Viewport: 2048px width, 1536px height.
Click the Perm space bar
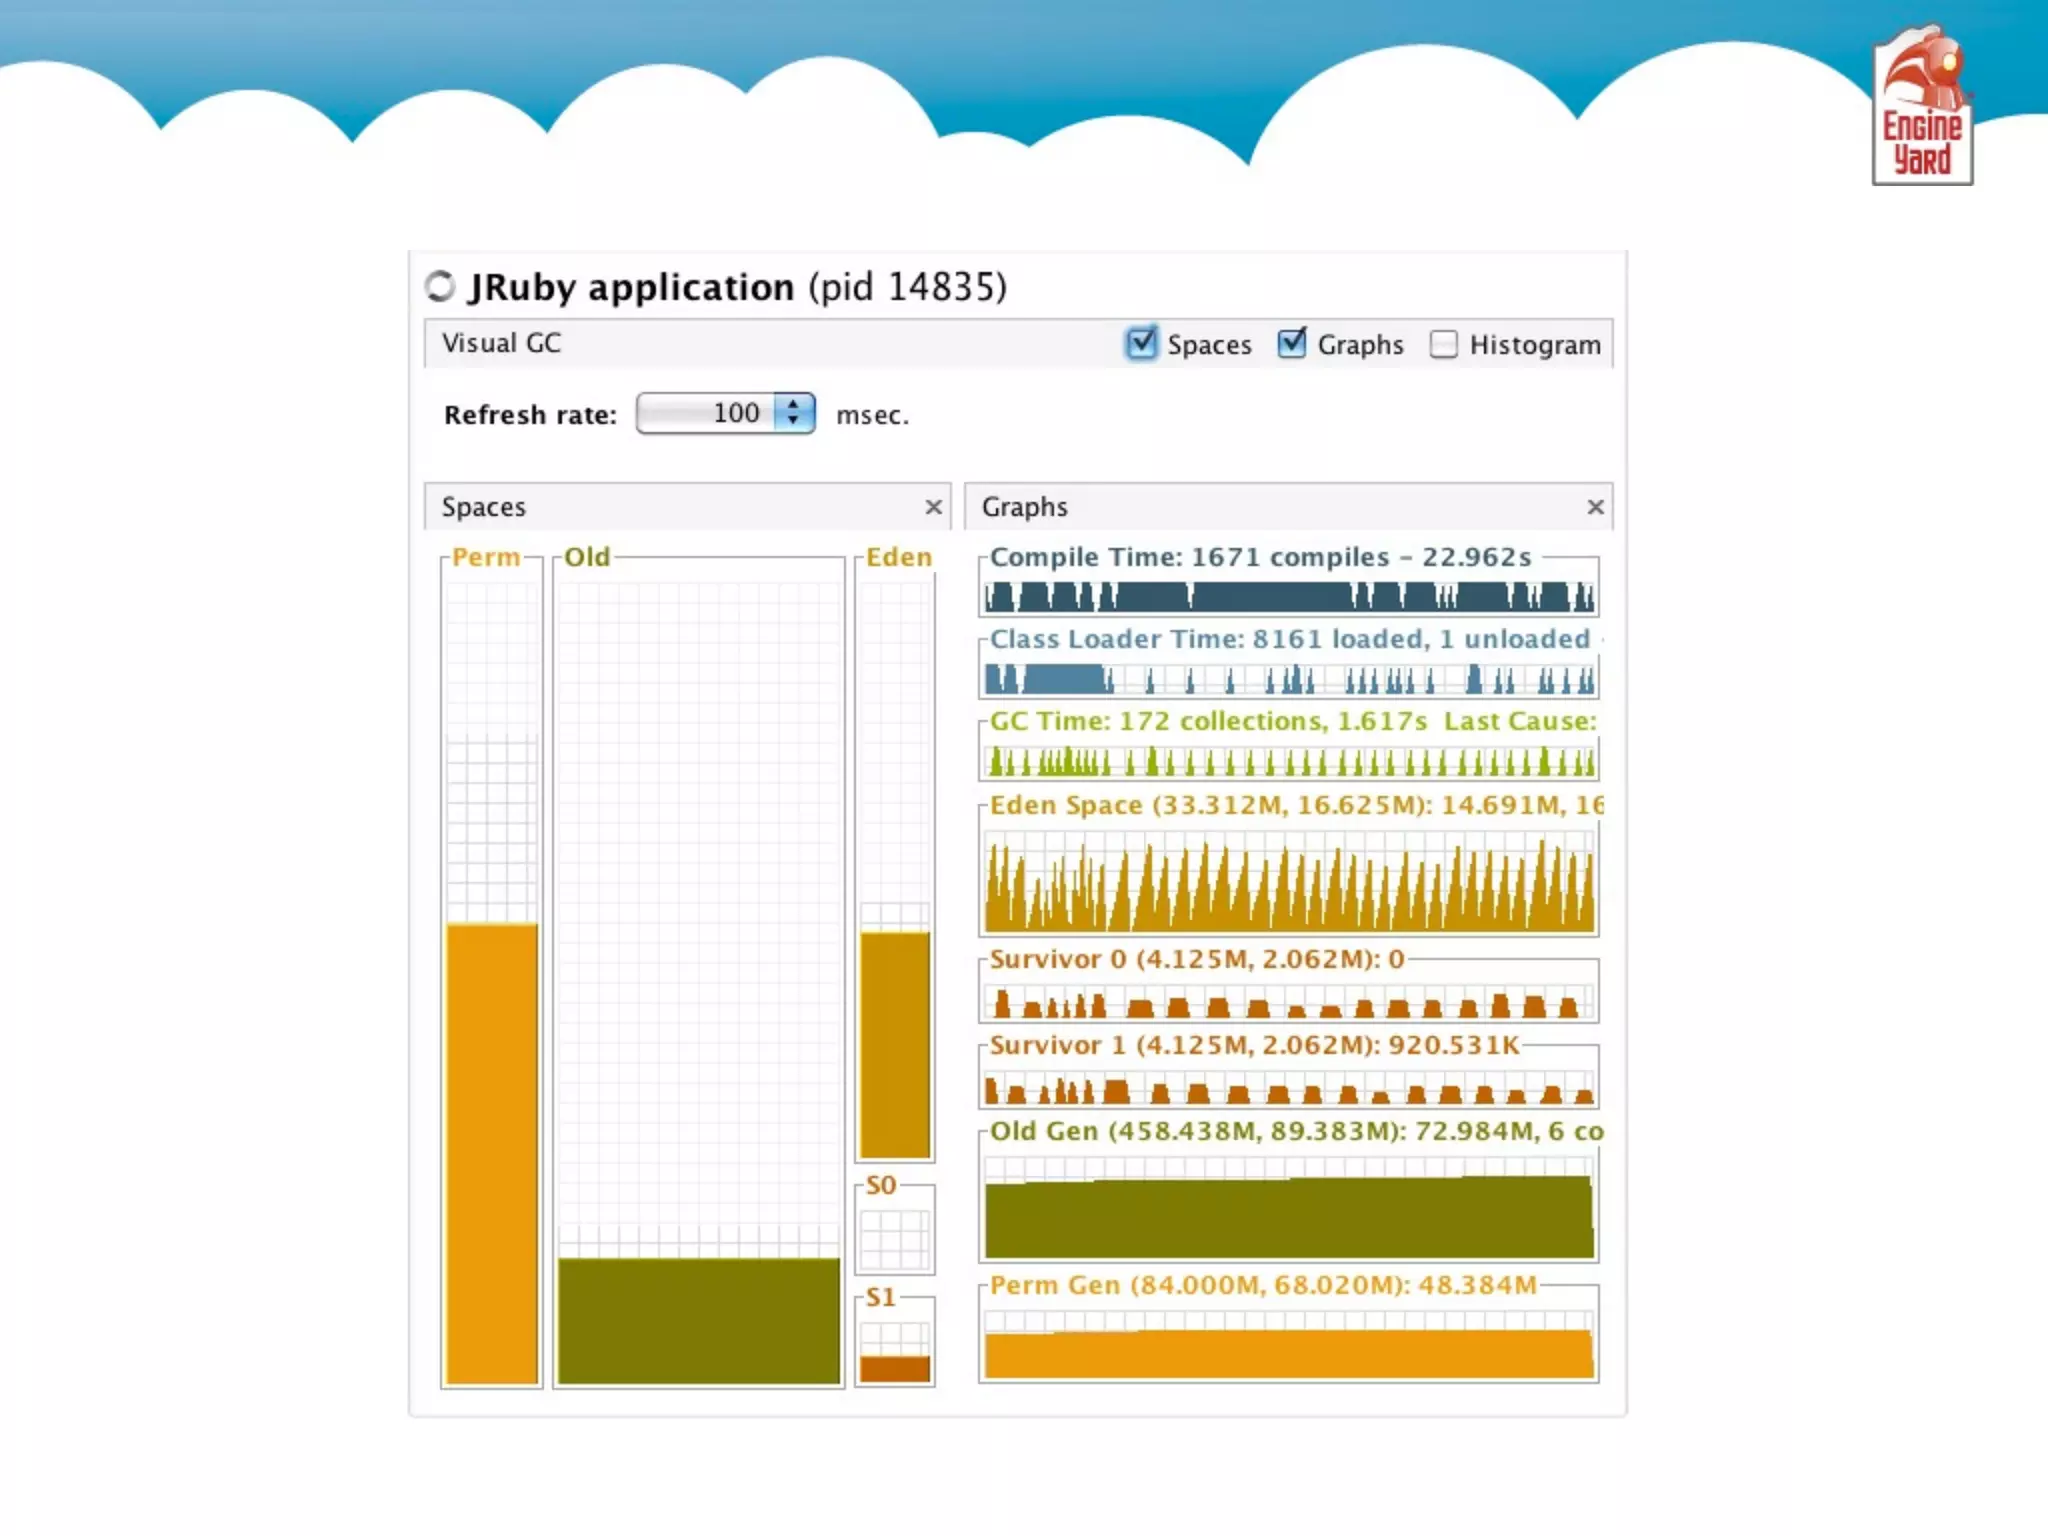click(491, 1152)
